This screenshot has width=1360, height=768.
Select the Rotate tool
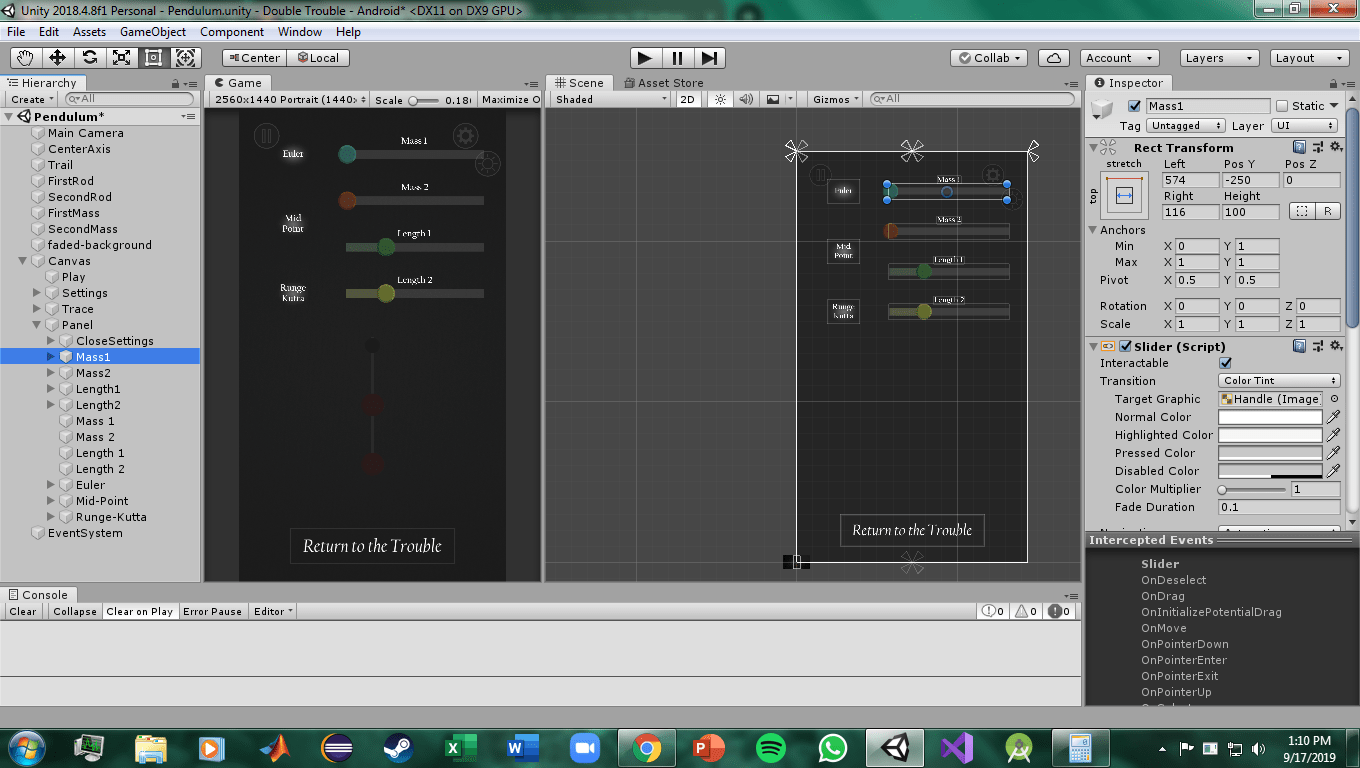(x=90, y=58)
